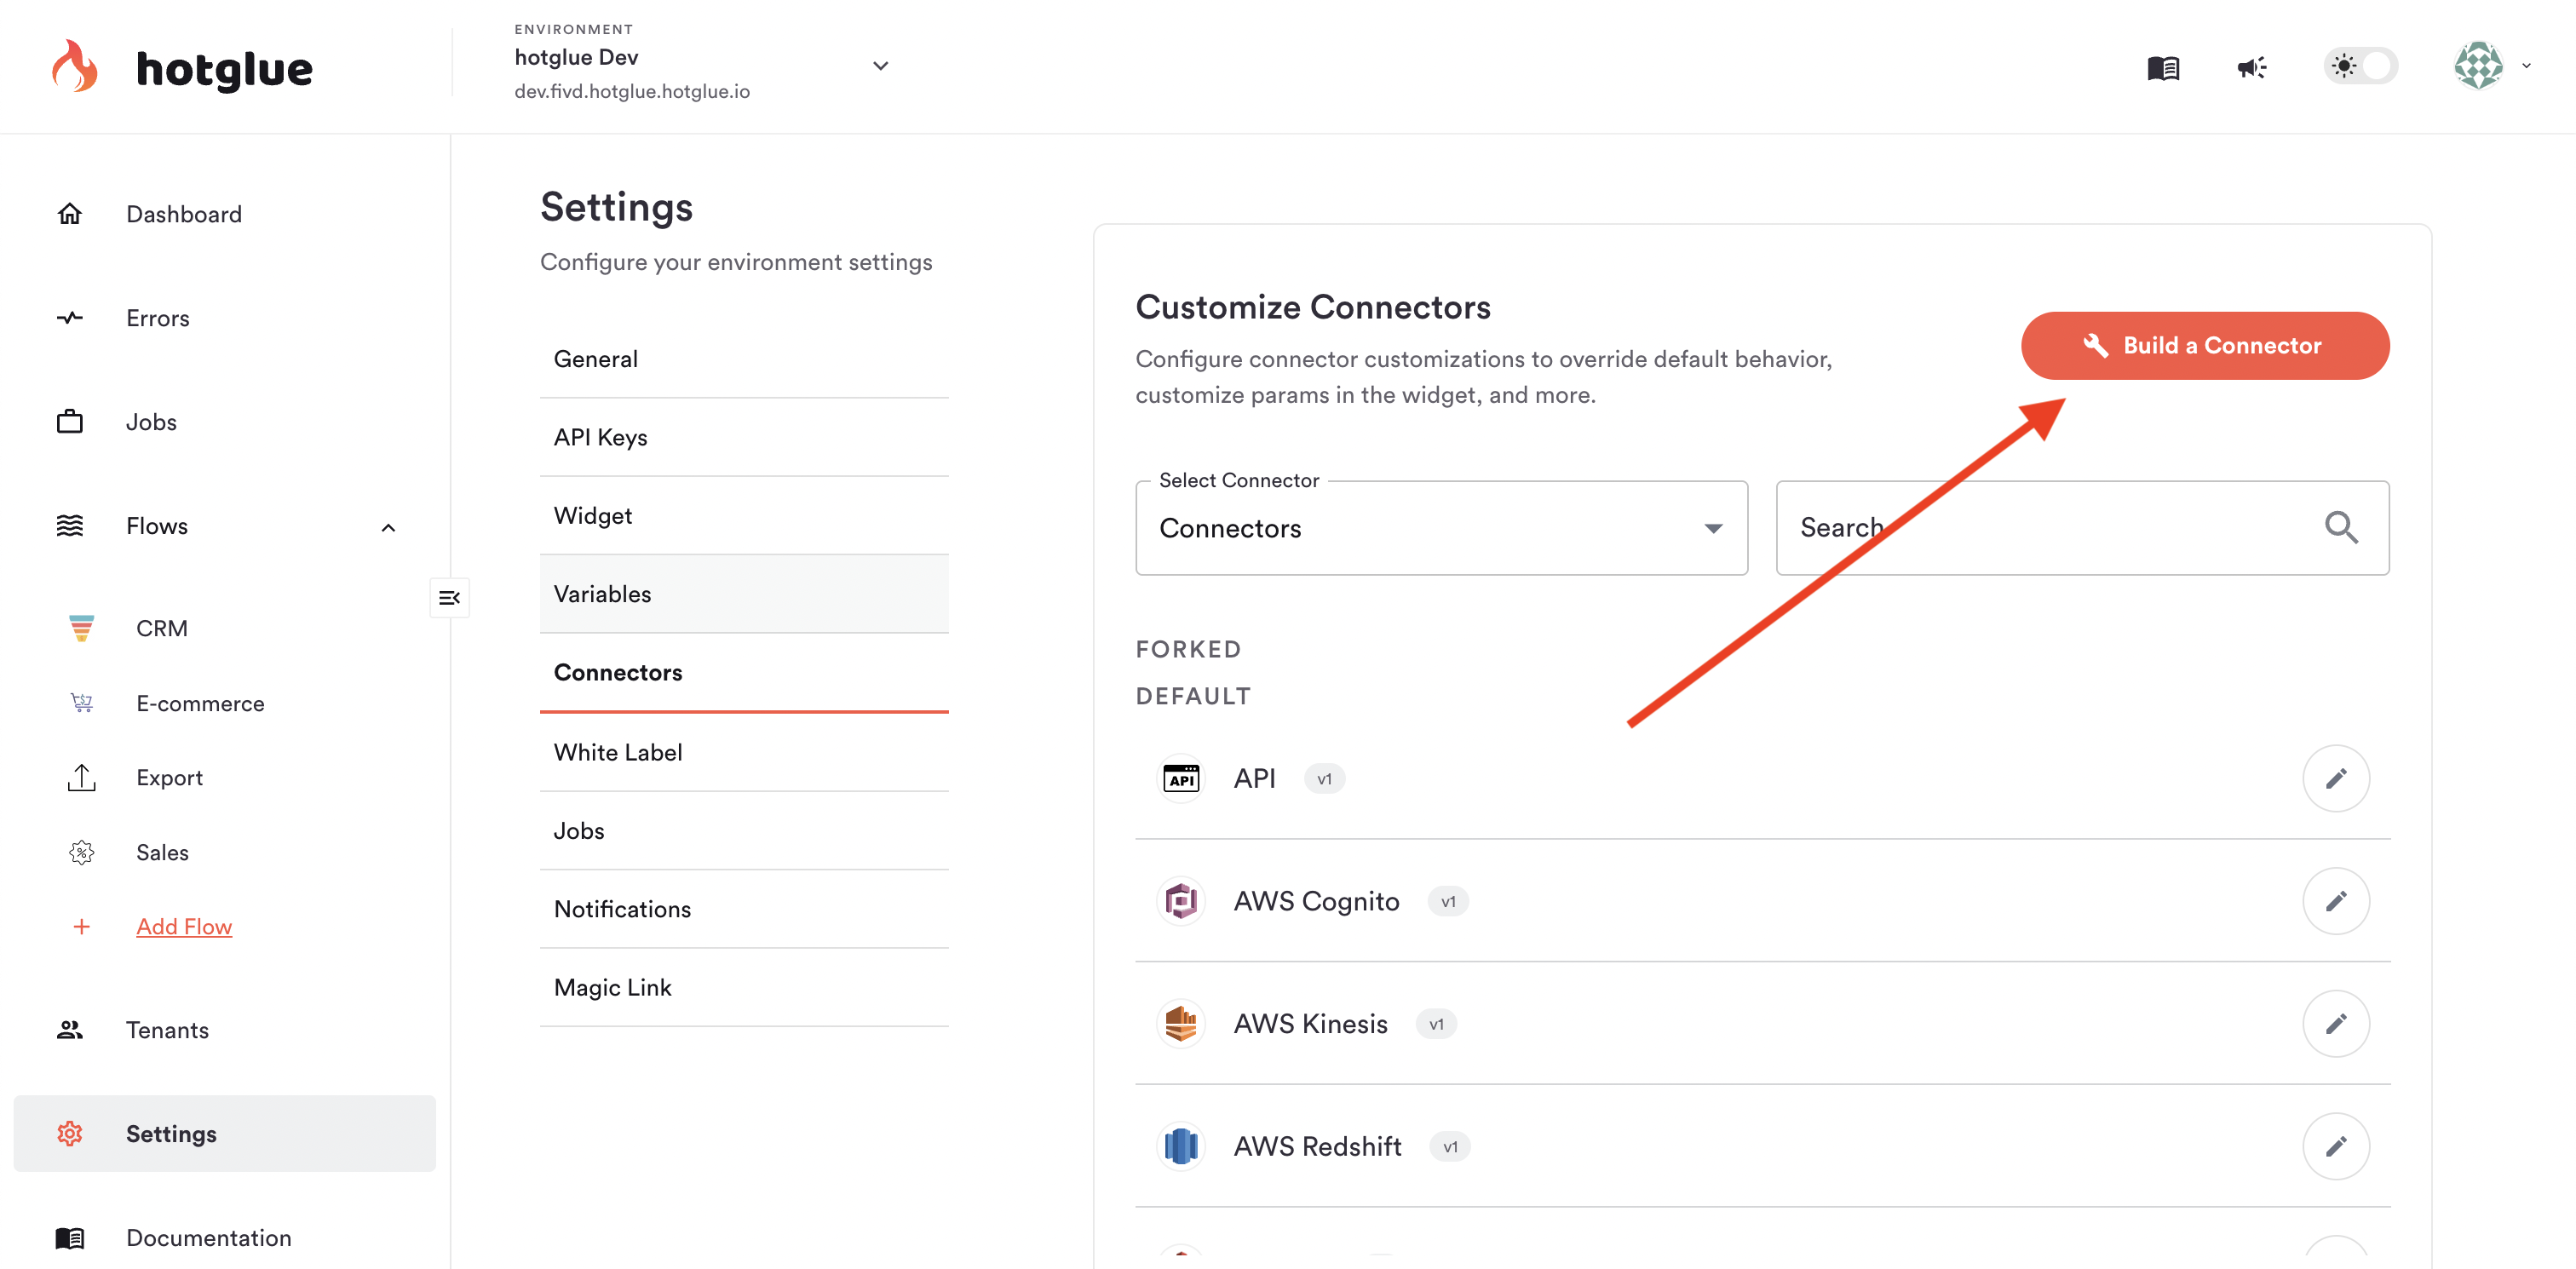Open the documentation book icon in header
2576x1269 pixels.
click(2163, 67)
